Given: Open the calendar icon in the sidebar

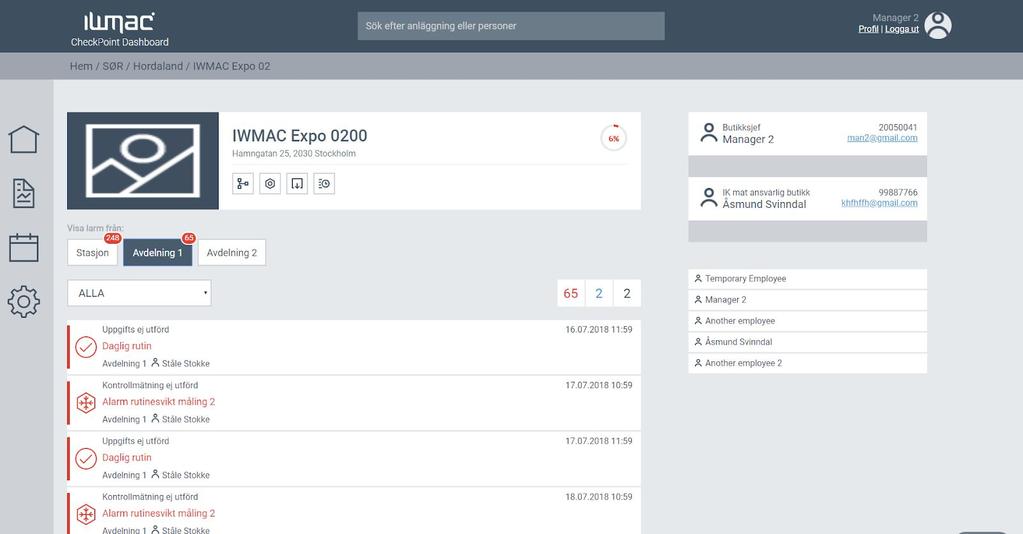Looking at the screenshot, I should (x=23, y=247).
